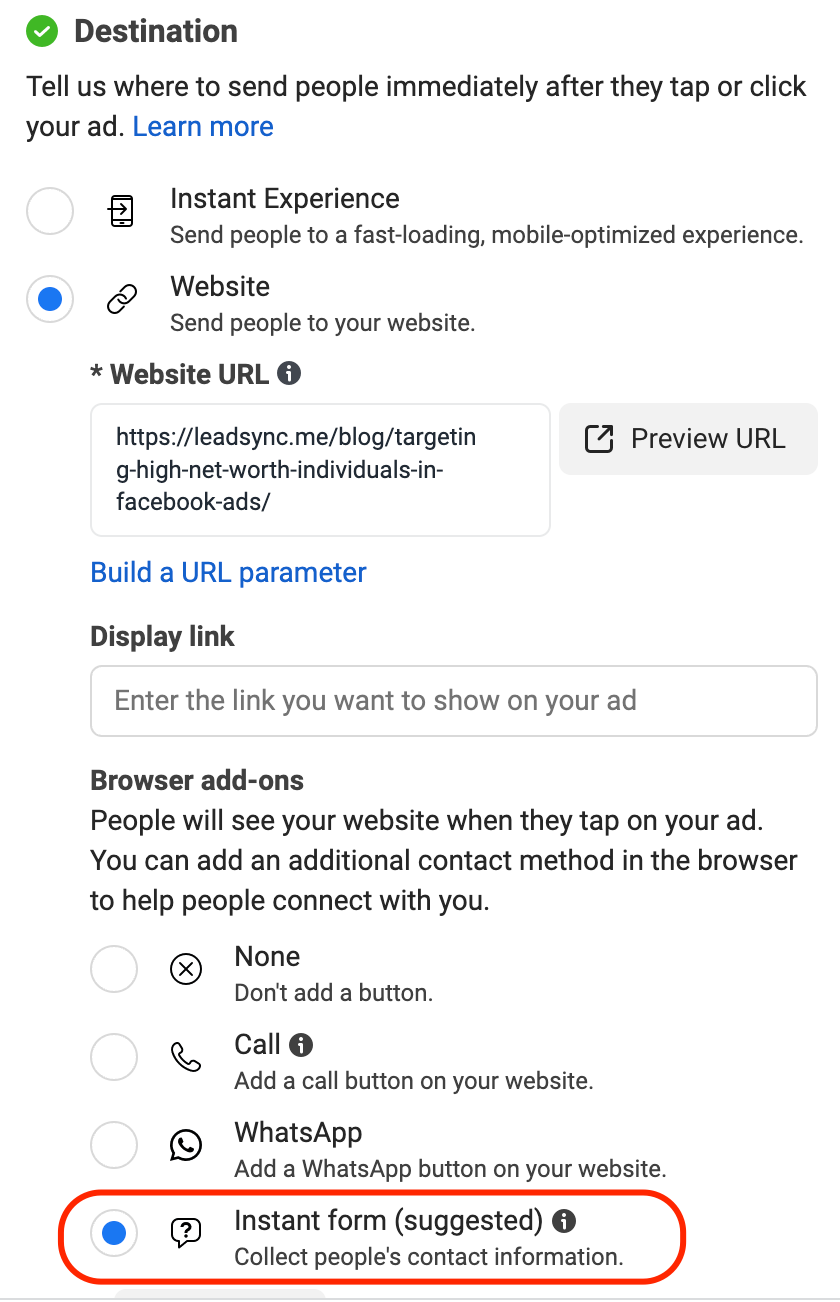Click the Instant Experience phone icon
The image size is (840, 1302).
click(121, 211)
